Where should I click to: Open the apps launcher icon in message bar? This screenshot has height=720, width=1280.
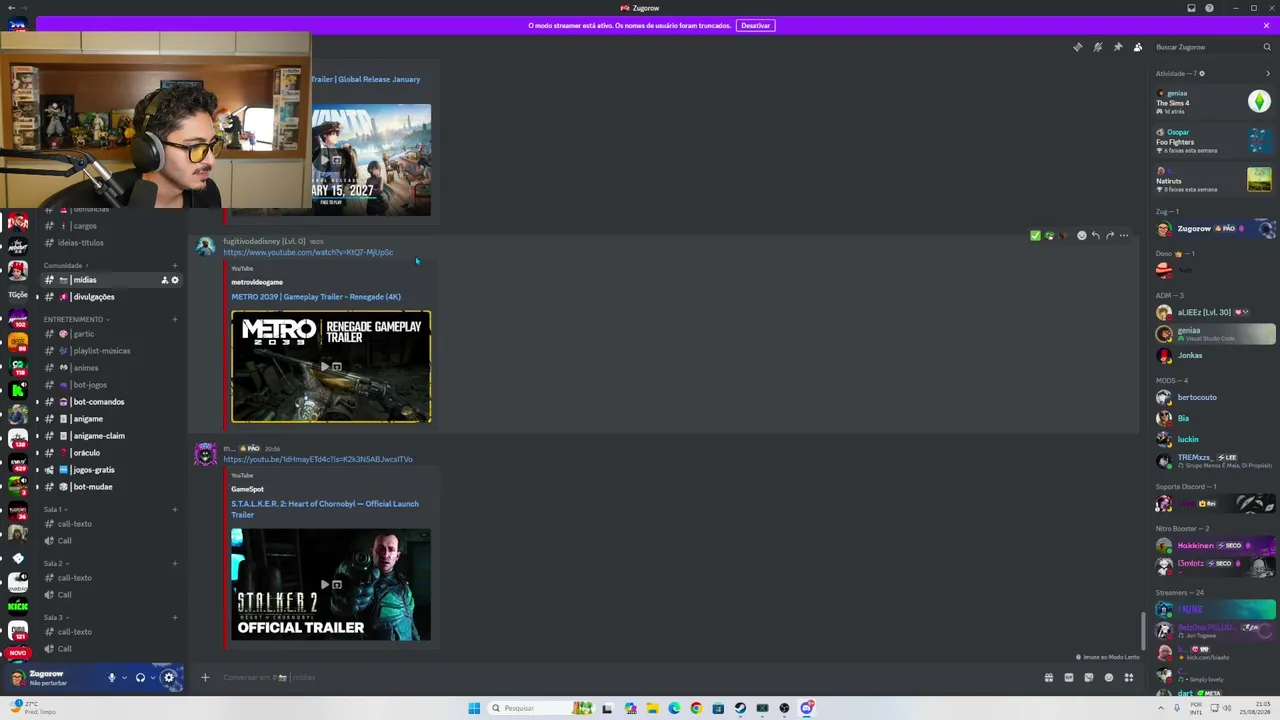(x=1129, y=677)
